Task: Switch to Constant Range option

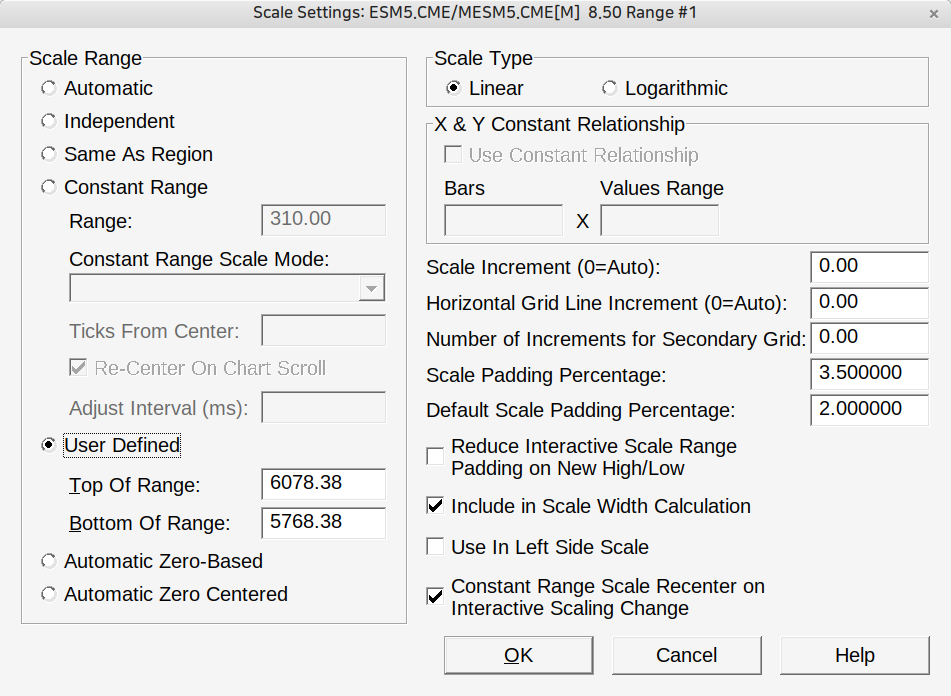Action: coord(49,187)
